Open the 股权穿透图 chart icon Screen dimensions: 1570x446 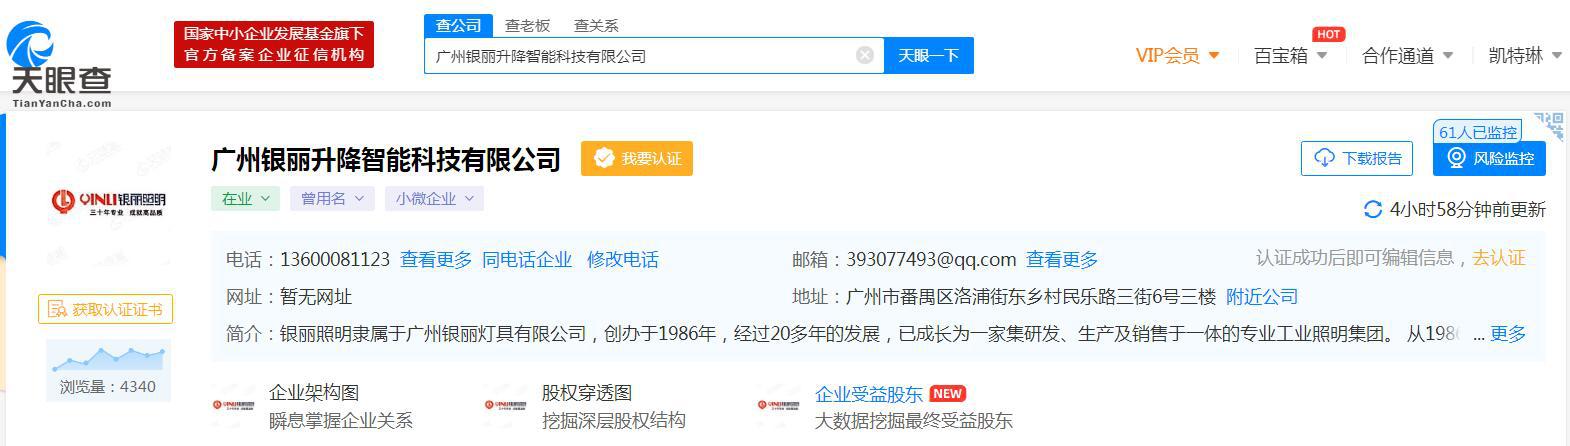pyautogui.click(x=505, y=405)
